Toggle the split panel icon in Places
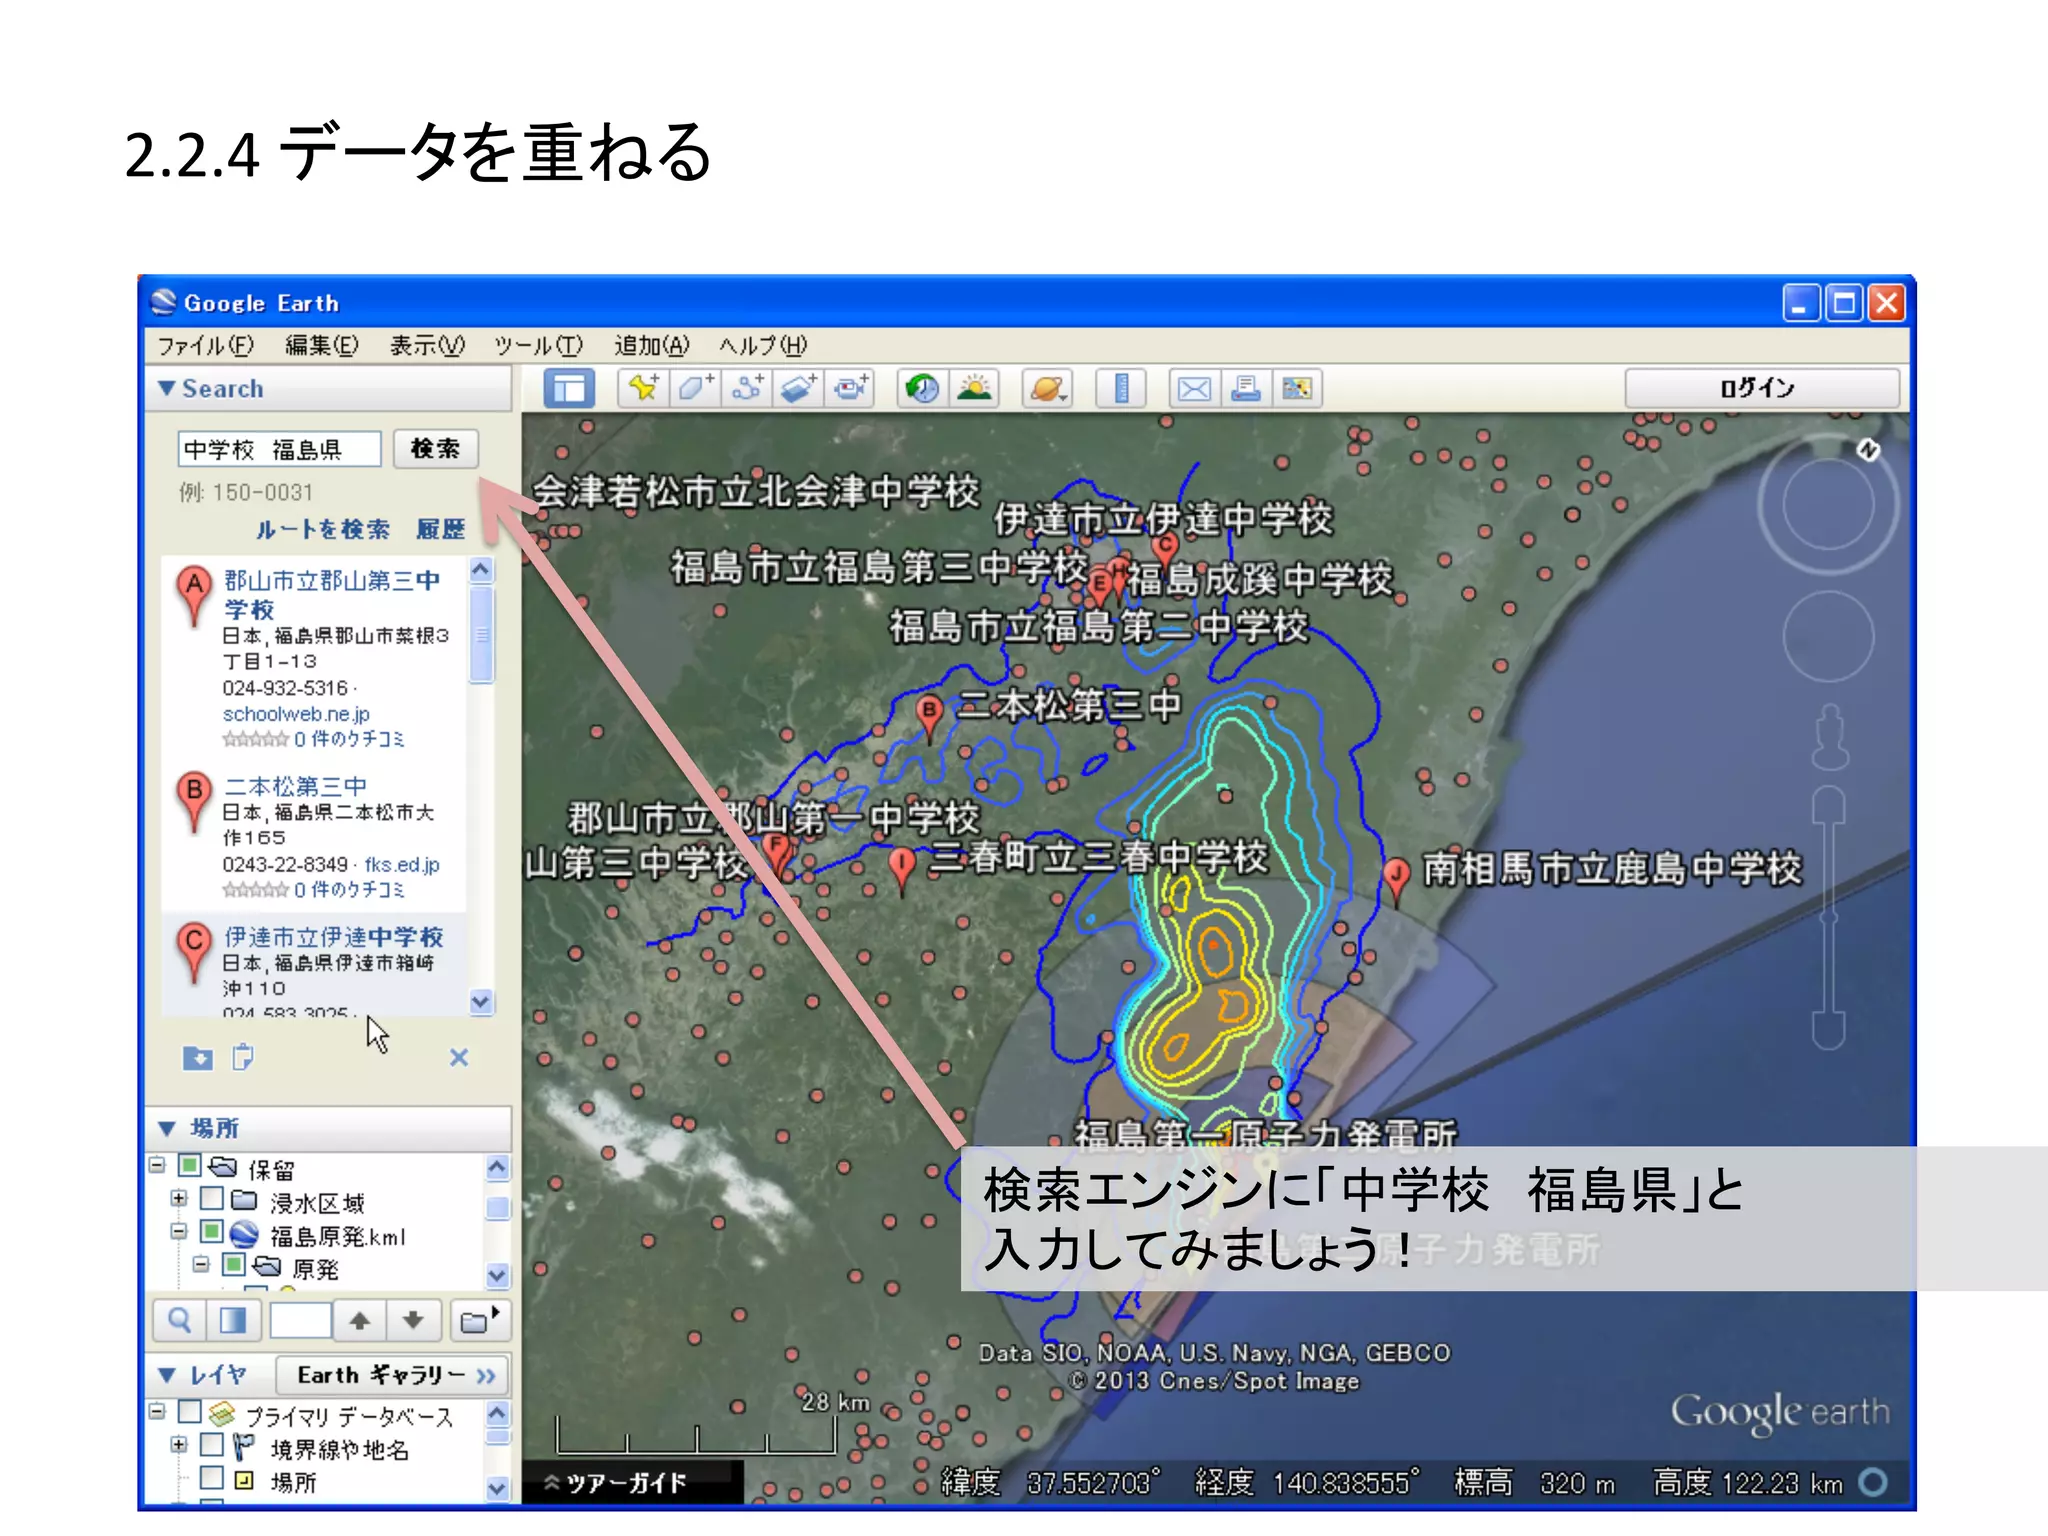Screen dimensions: 2048x1536 tap(233, 1321)
